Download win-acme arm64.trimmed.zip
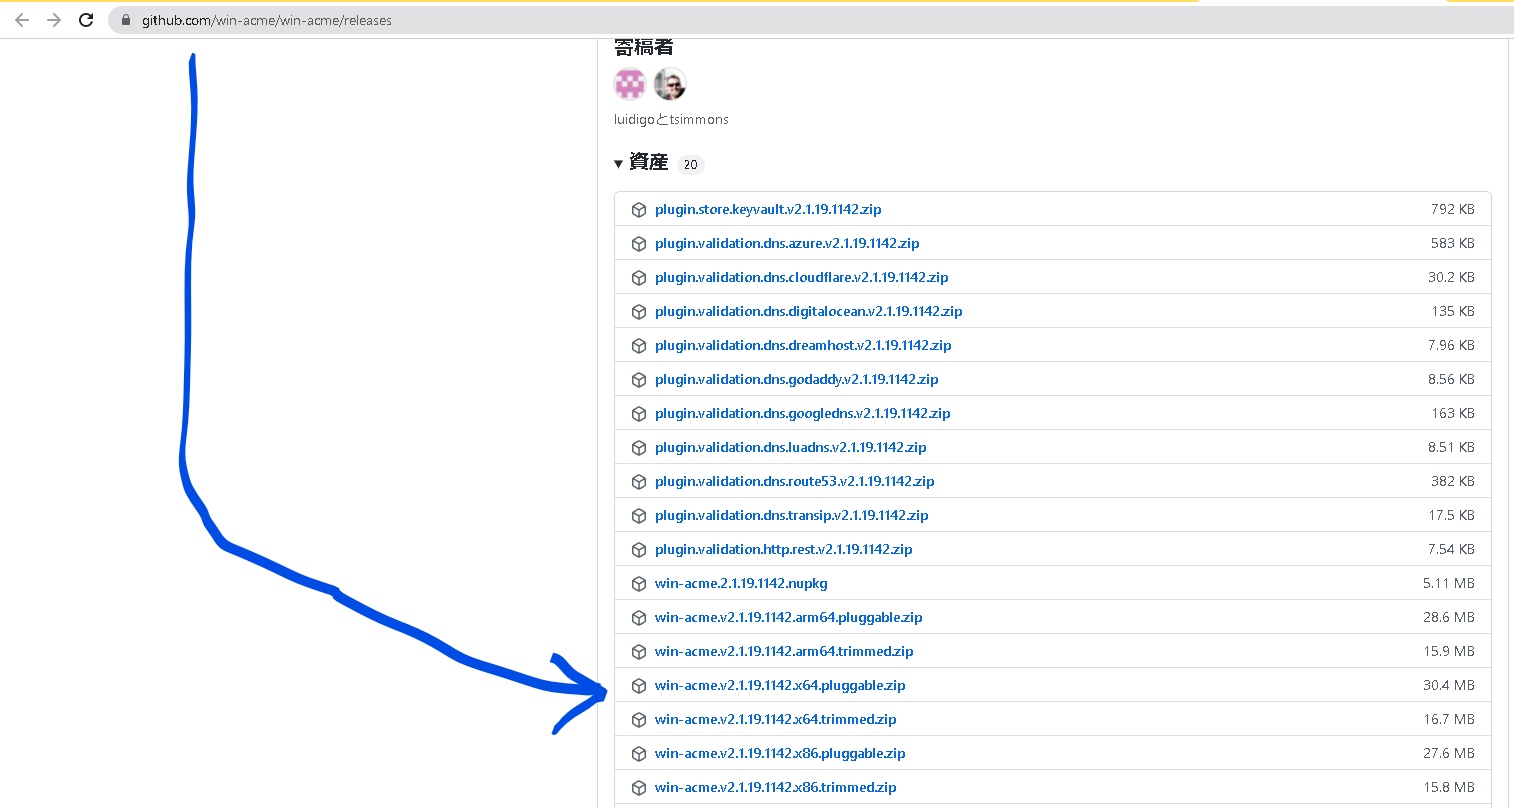Viewport: 1514px width, 808px height. point(784,651)
